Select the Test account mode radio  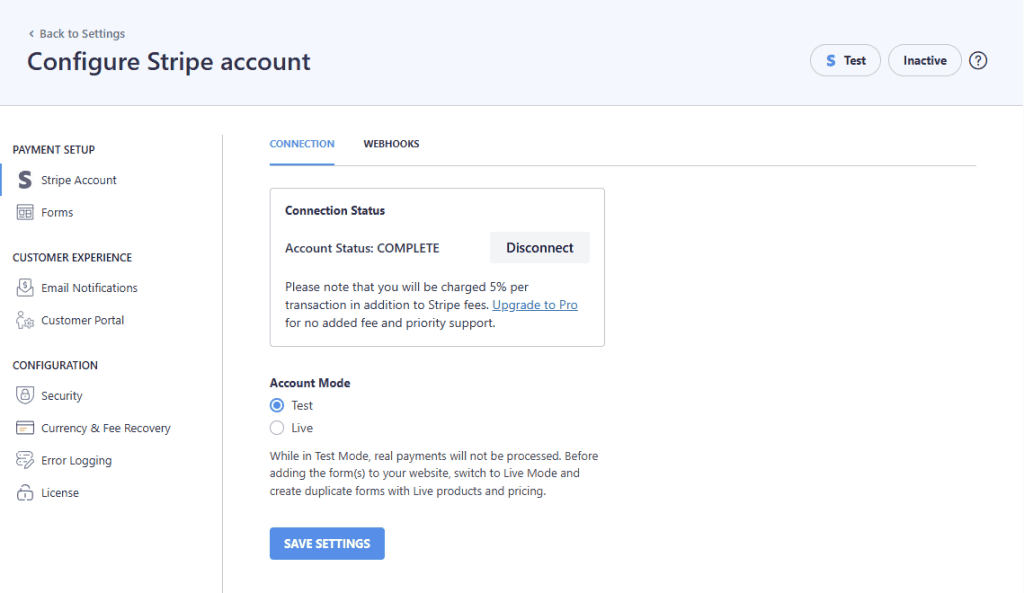[276, 405]
